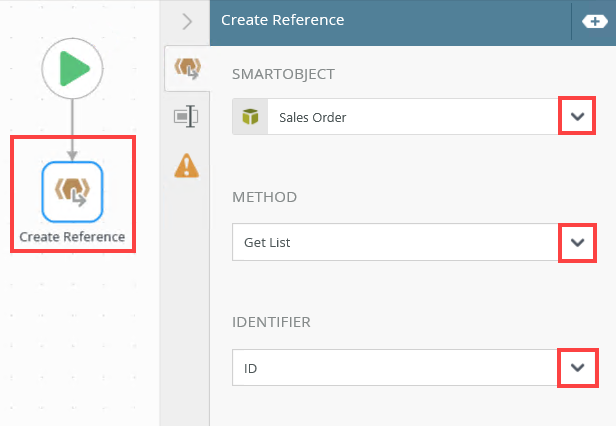Viewport: 616px width, 426px height.
Task: Expand the Method dropdown arrow
Action: (576, 242)
